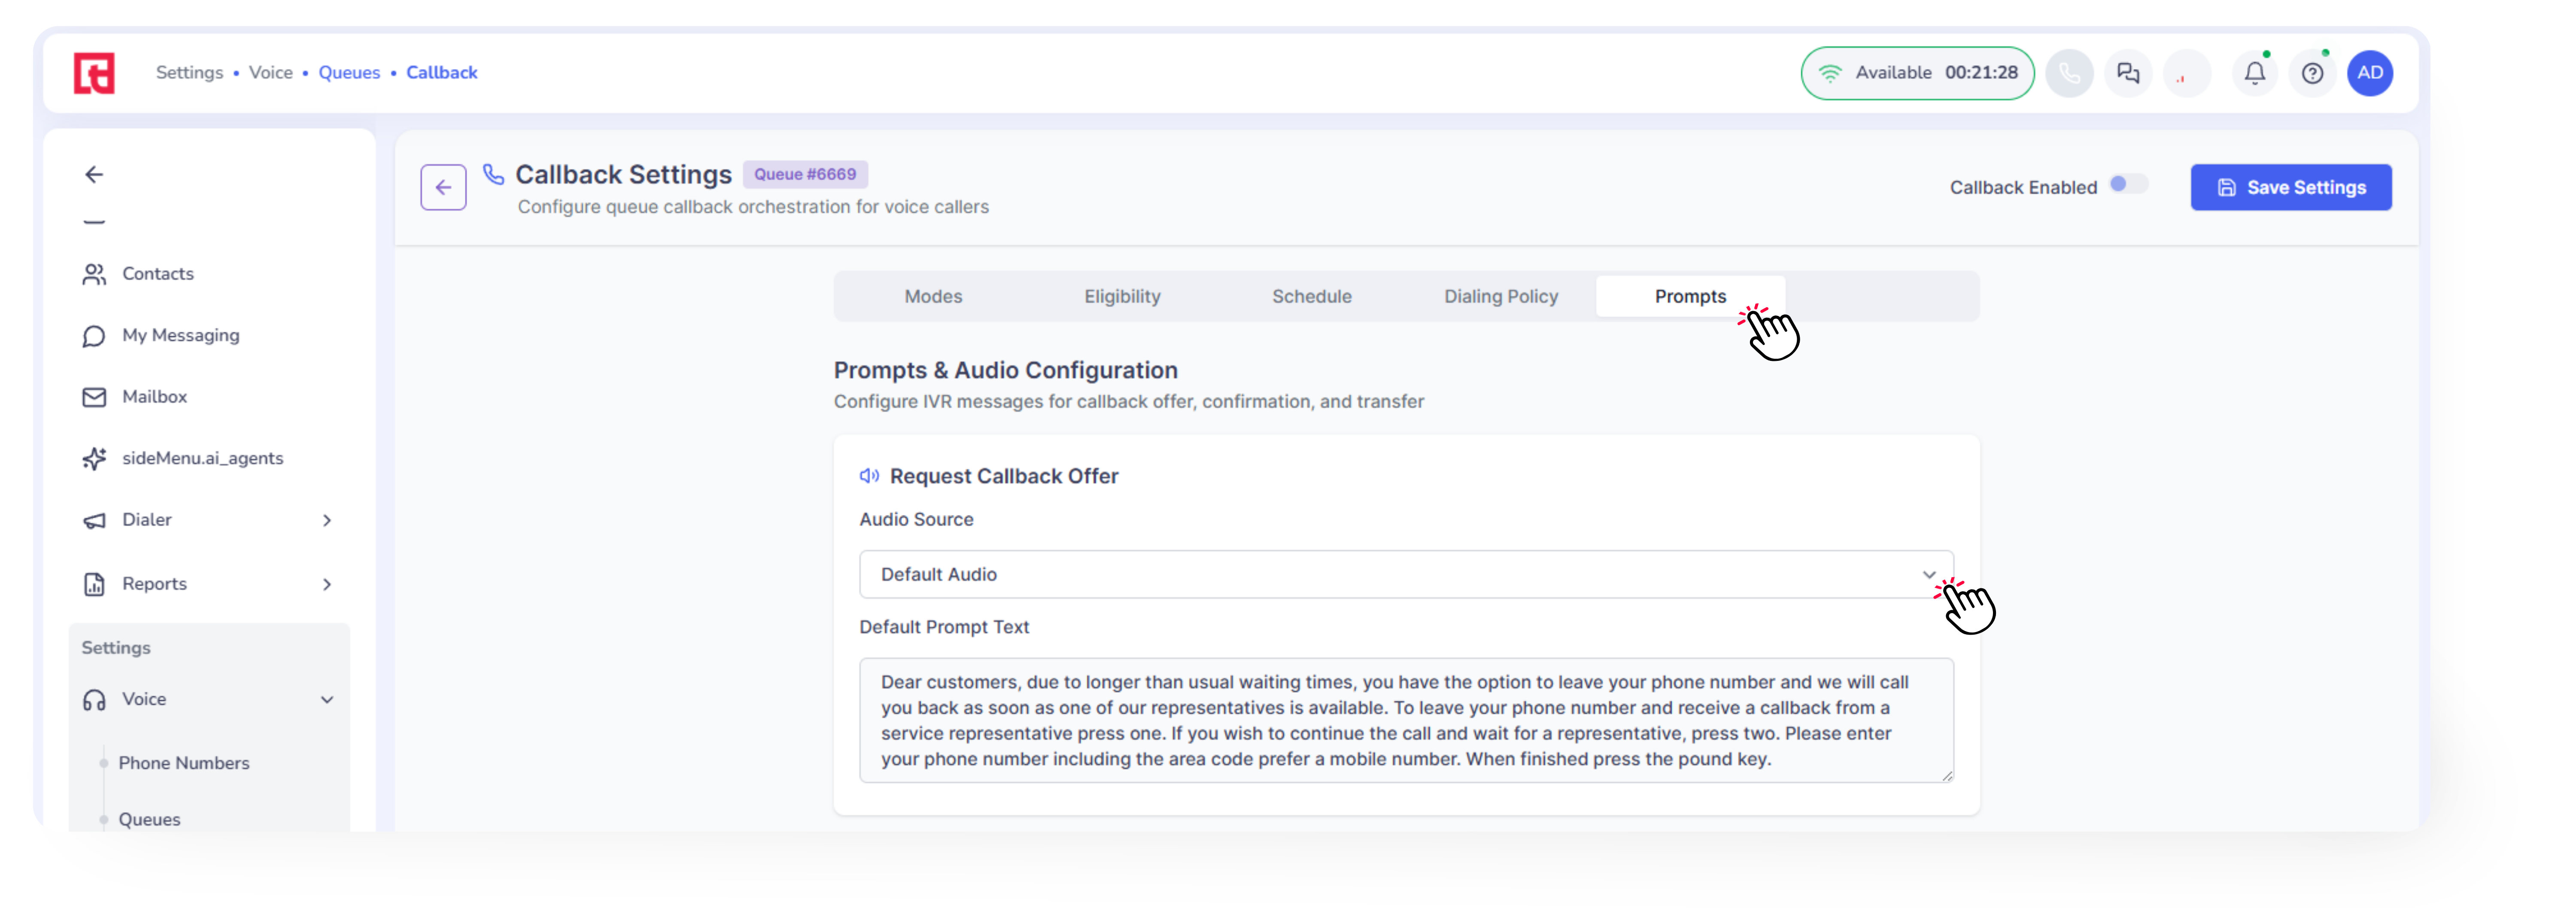
Task: Click the phone dialer icon in top bar
Action: [x=2069, y=73]
